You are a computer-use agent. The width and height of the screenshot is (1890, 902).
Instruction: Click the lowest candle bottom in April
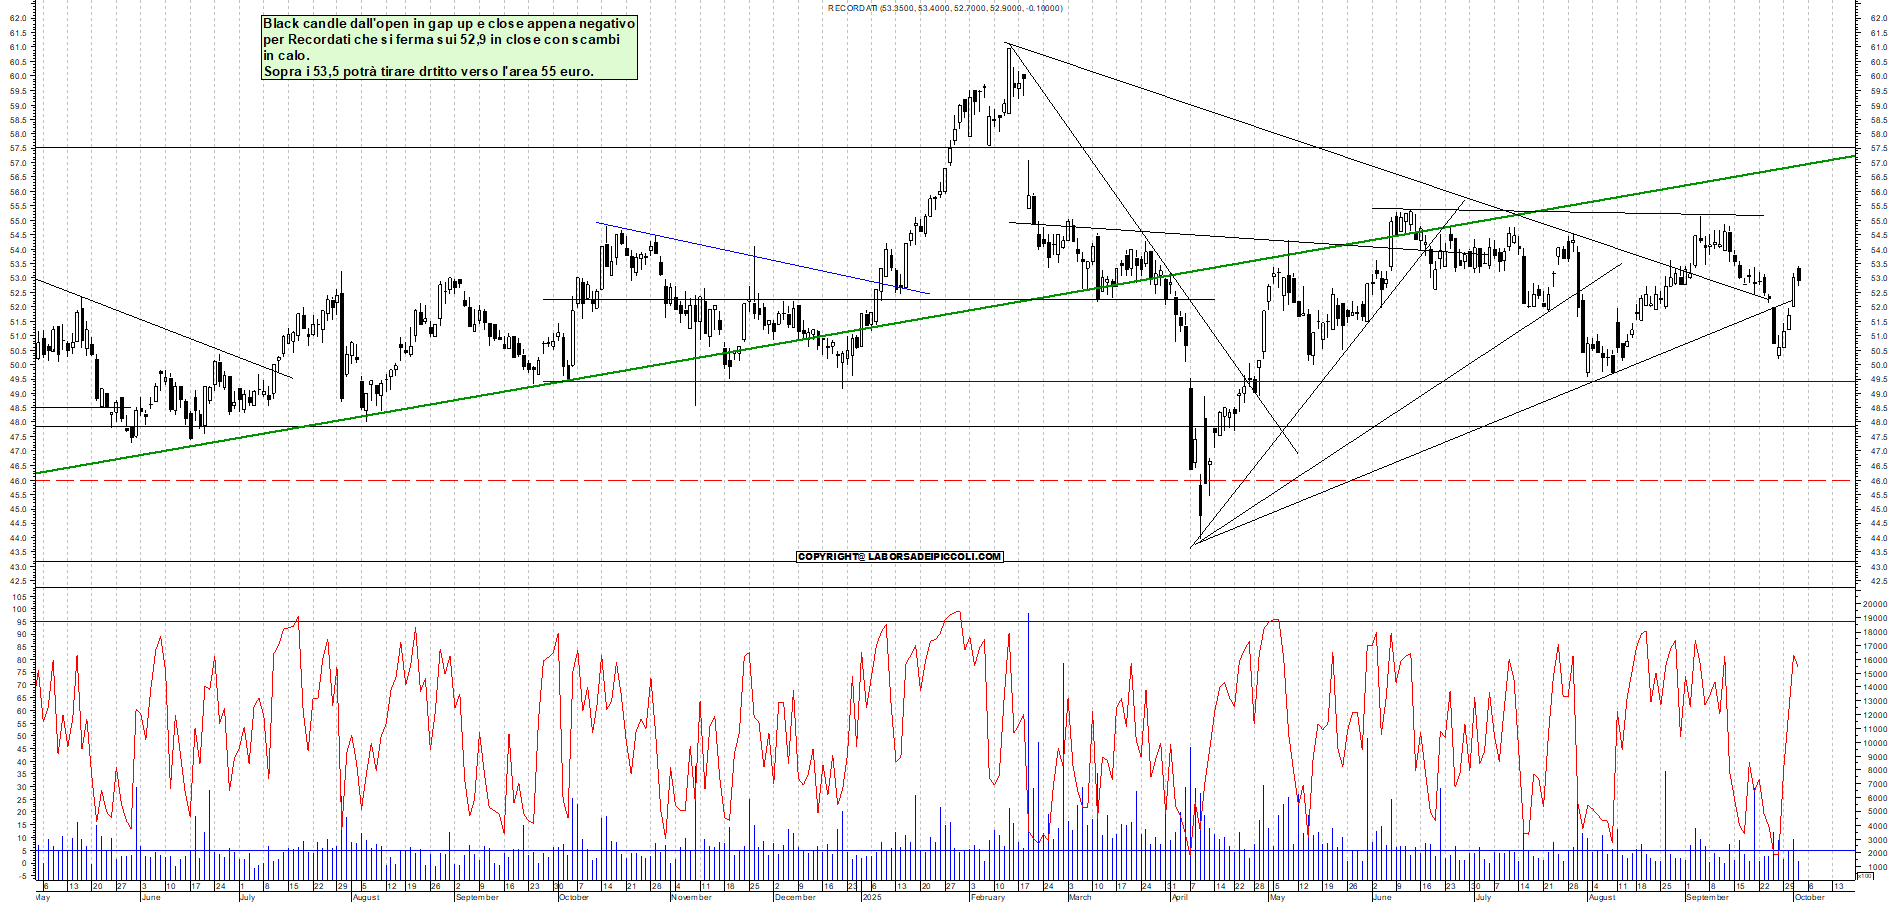click(x=1200, y=535)
